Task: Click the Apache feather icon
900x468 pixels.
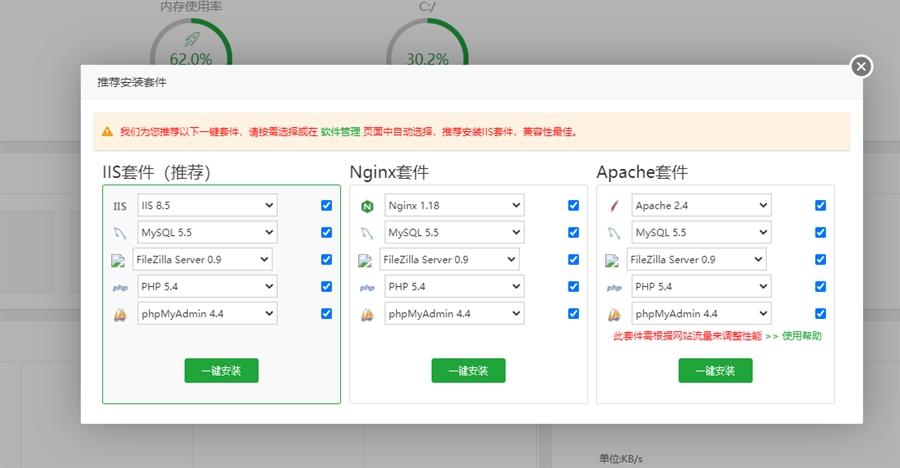Action: [x=613, y=206]
